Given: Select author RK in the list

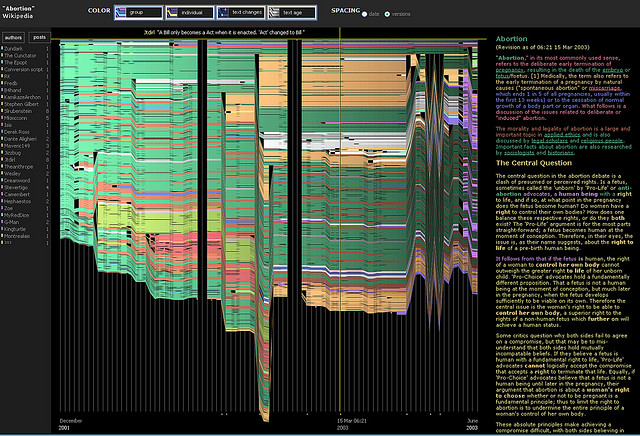Looking at the screenshot, I should pos(7,76).
